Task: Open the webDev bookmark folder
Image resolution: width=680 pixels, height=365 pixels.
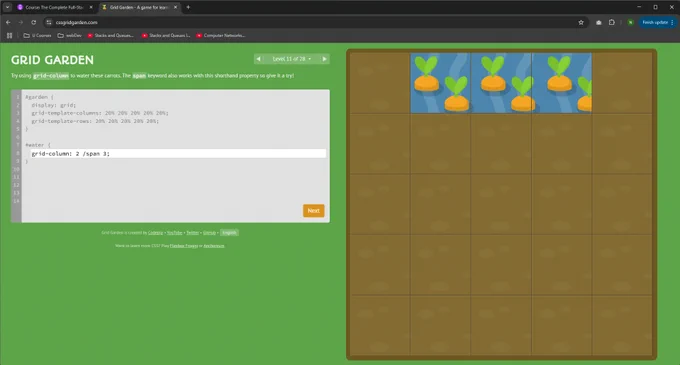Action: 69,36
